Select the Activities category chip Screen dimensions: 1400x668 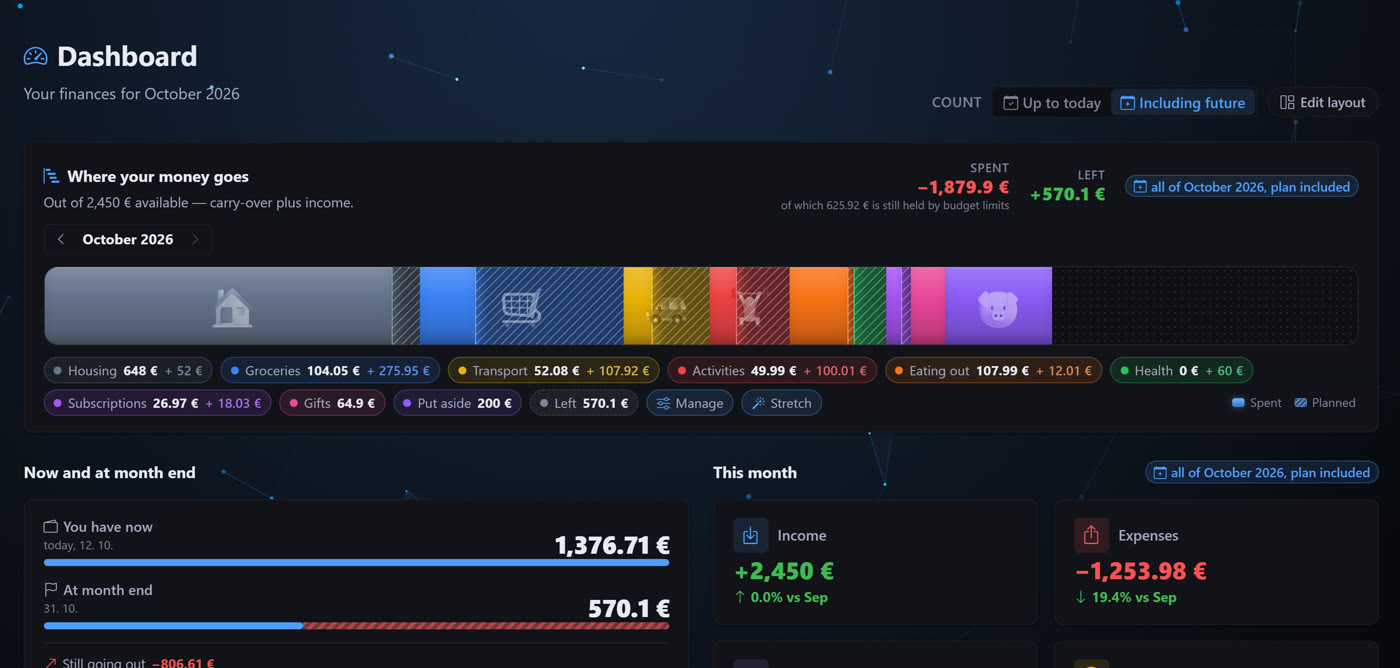coord(772,371)
